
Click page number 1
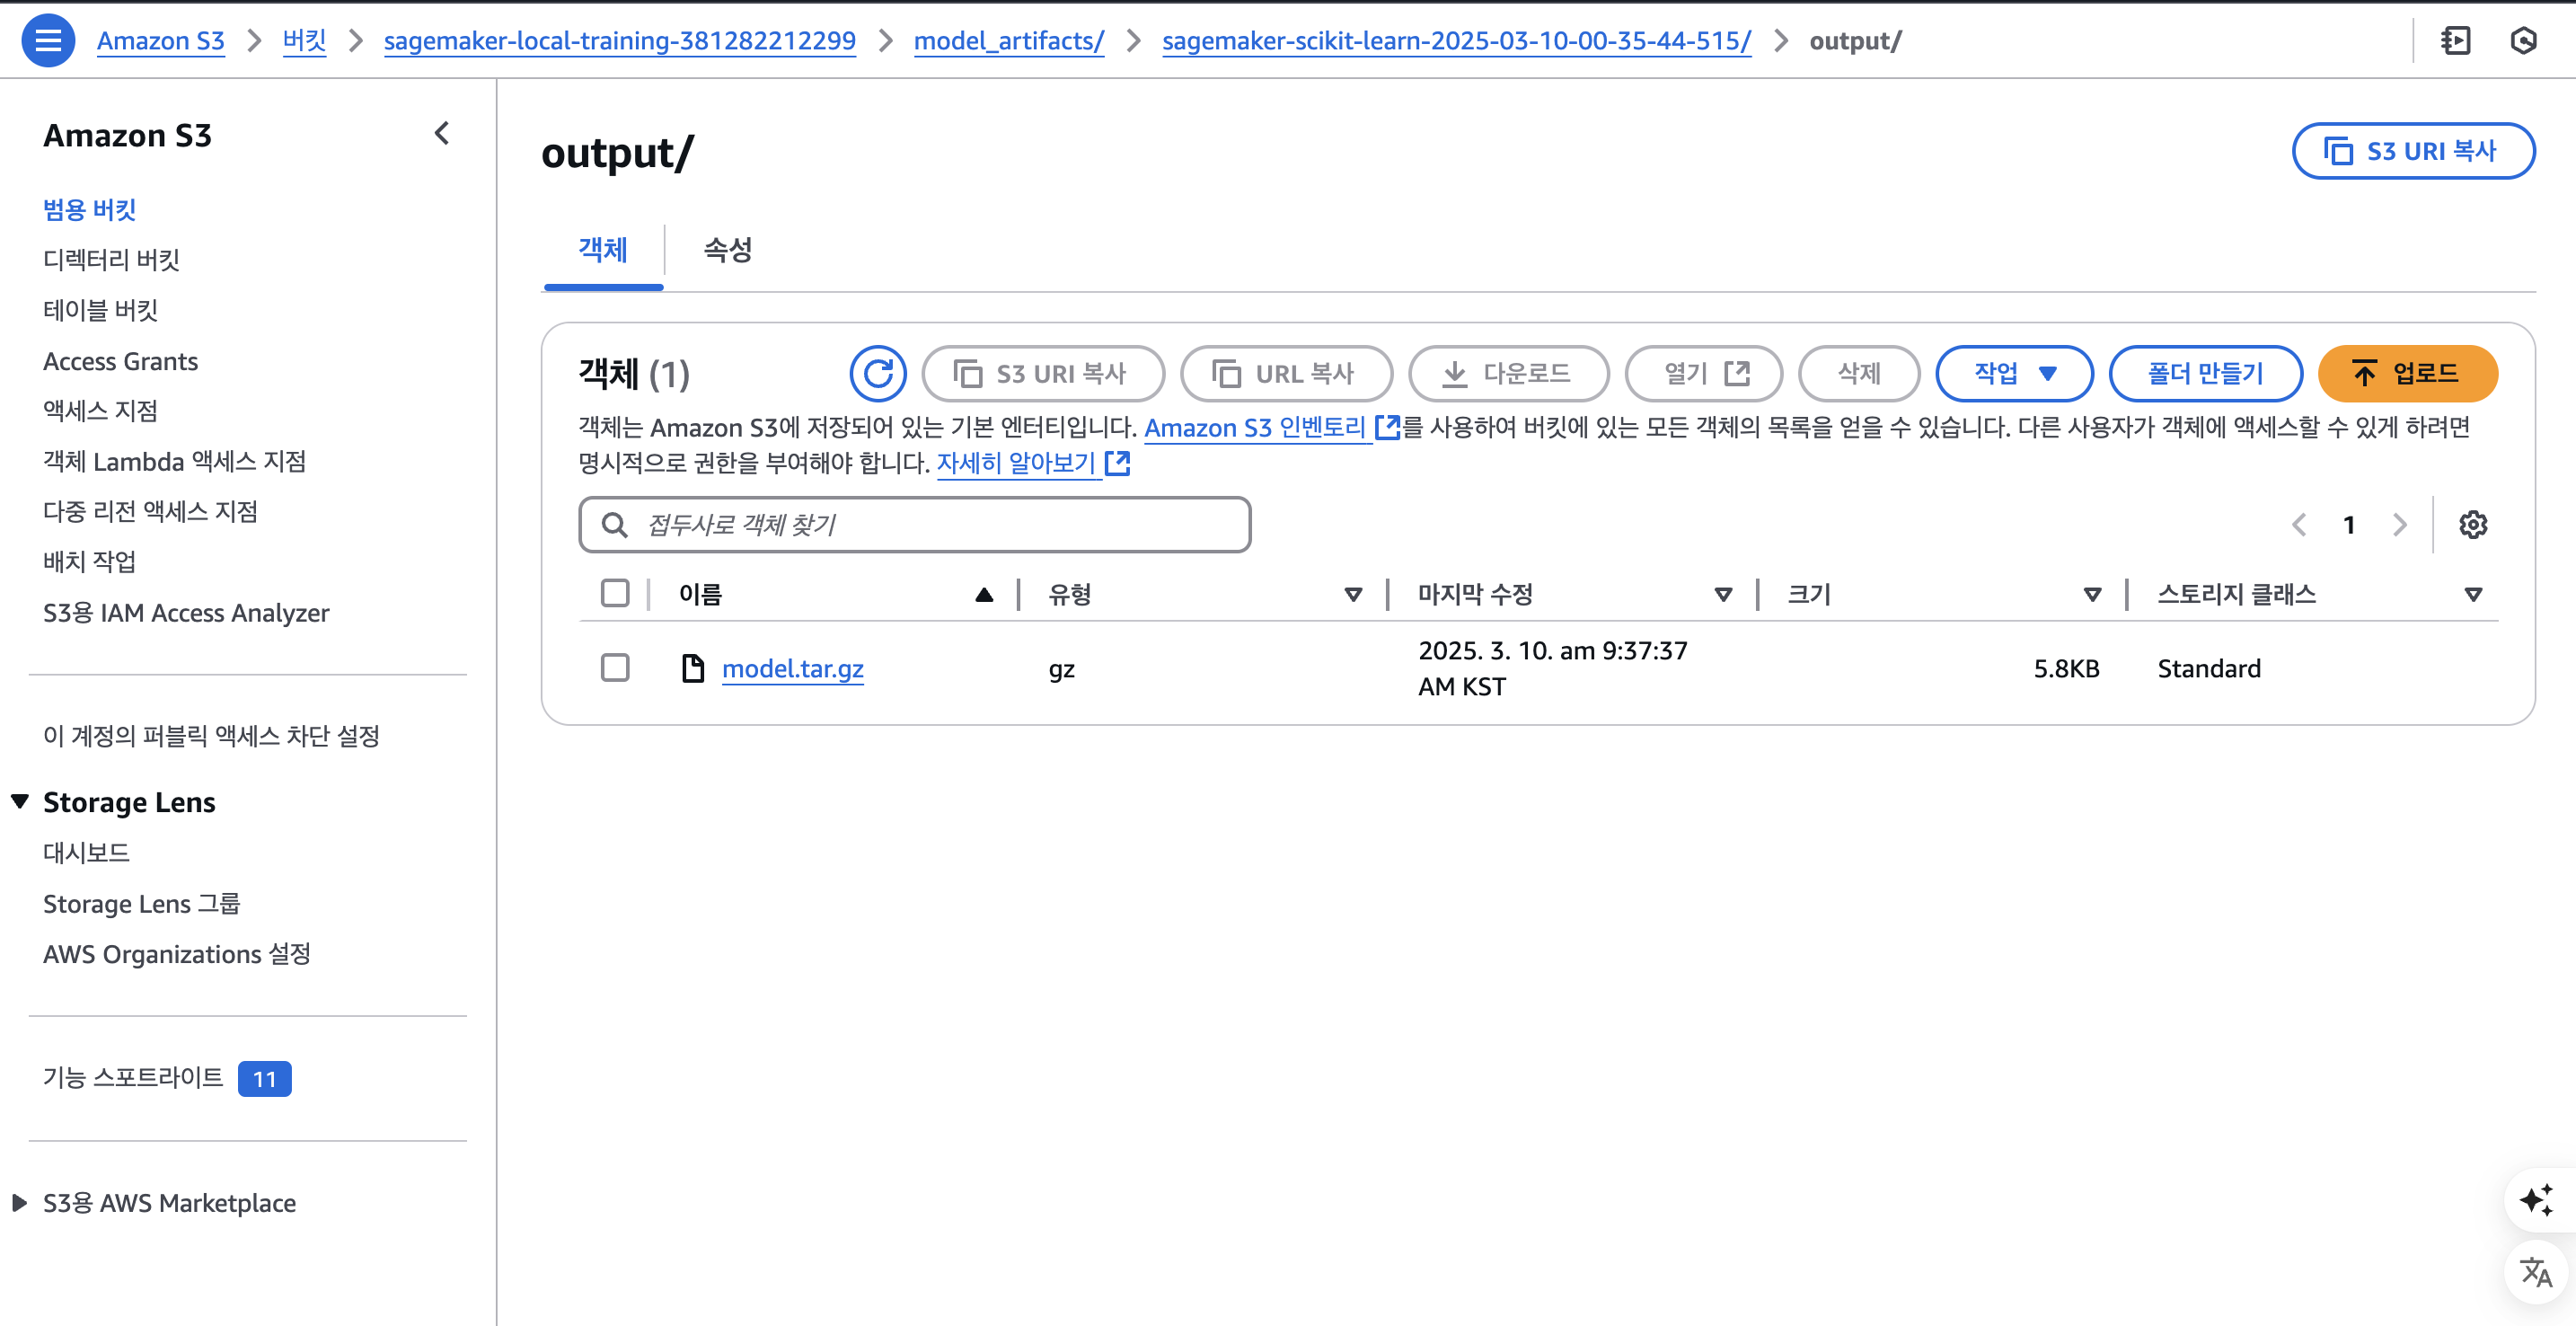2349,525
